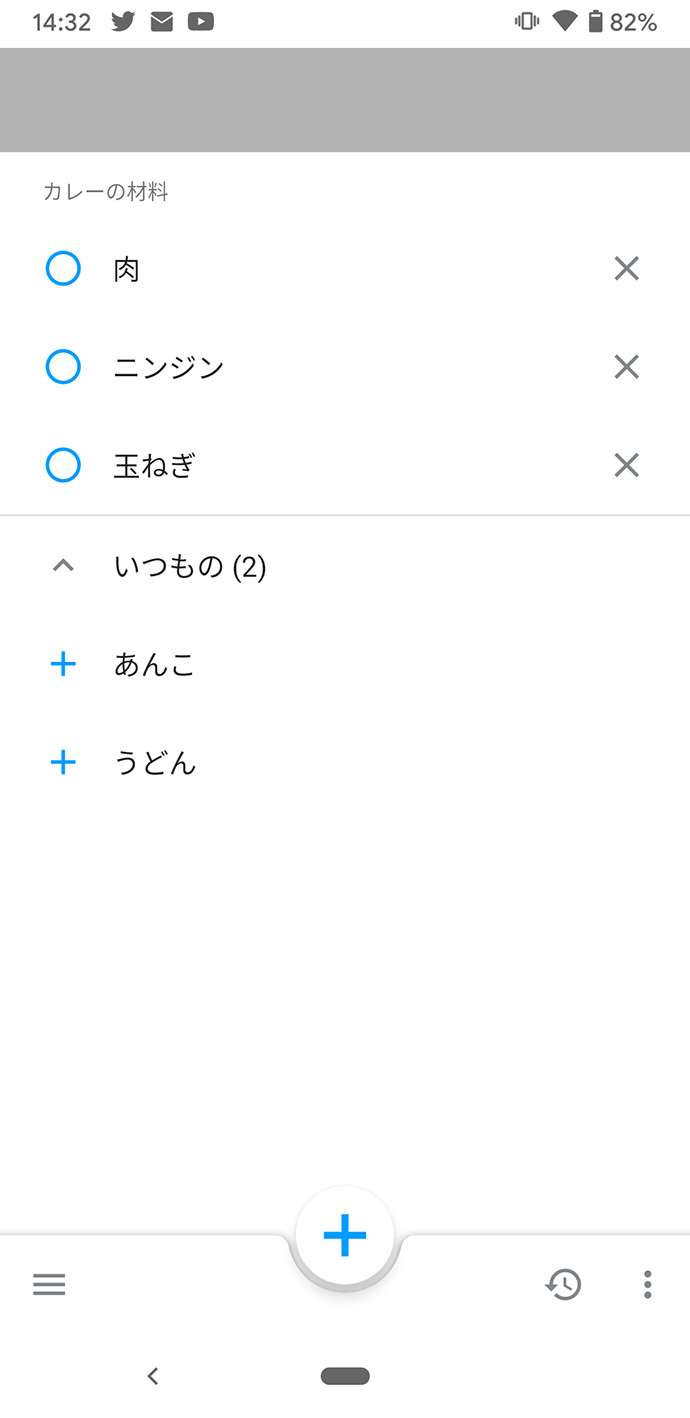Image resolution: width=690 pixels, height=1418 pixels.
Task: Delete ニンジン using its X icon
Action: (x=626, y=367)
